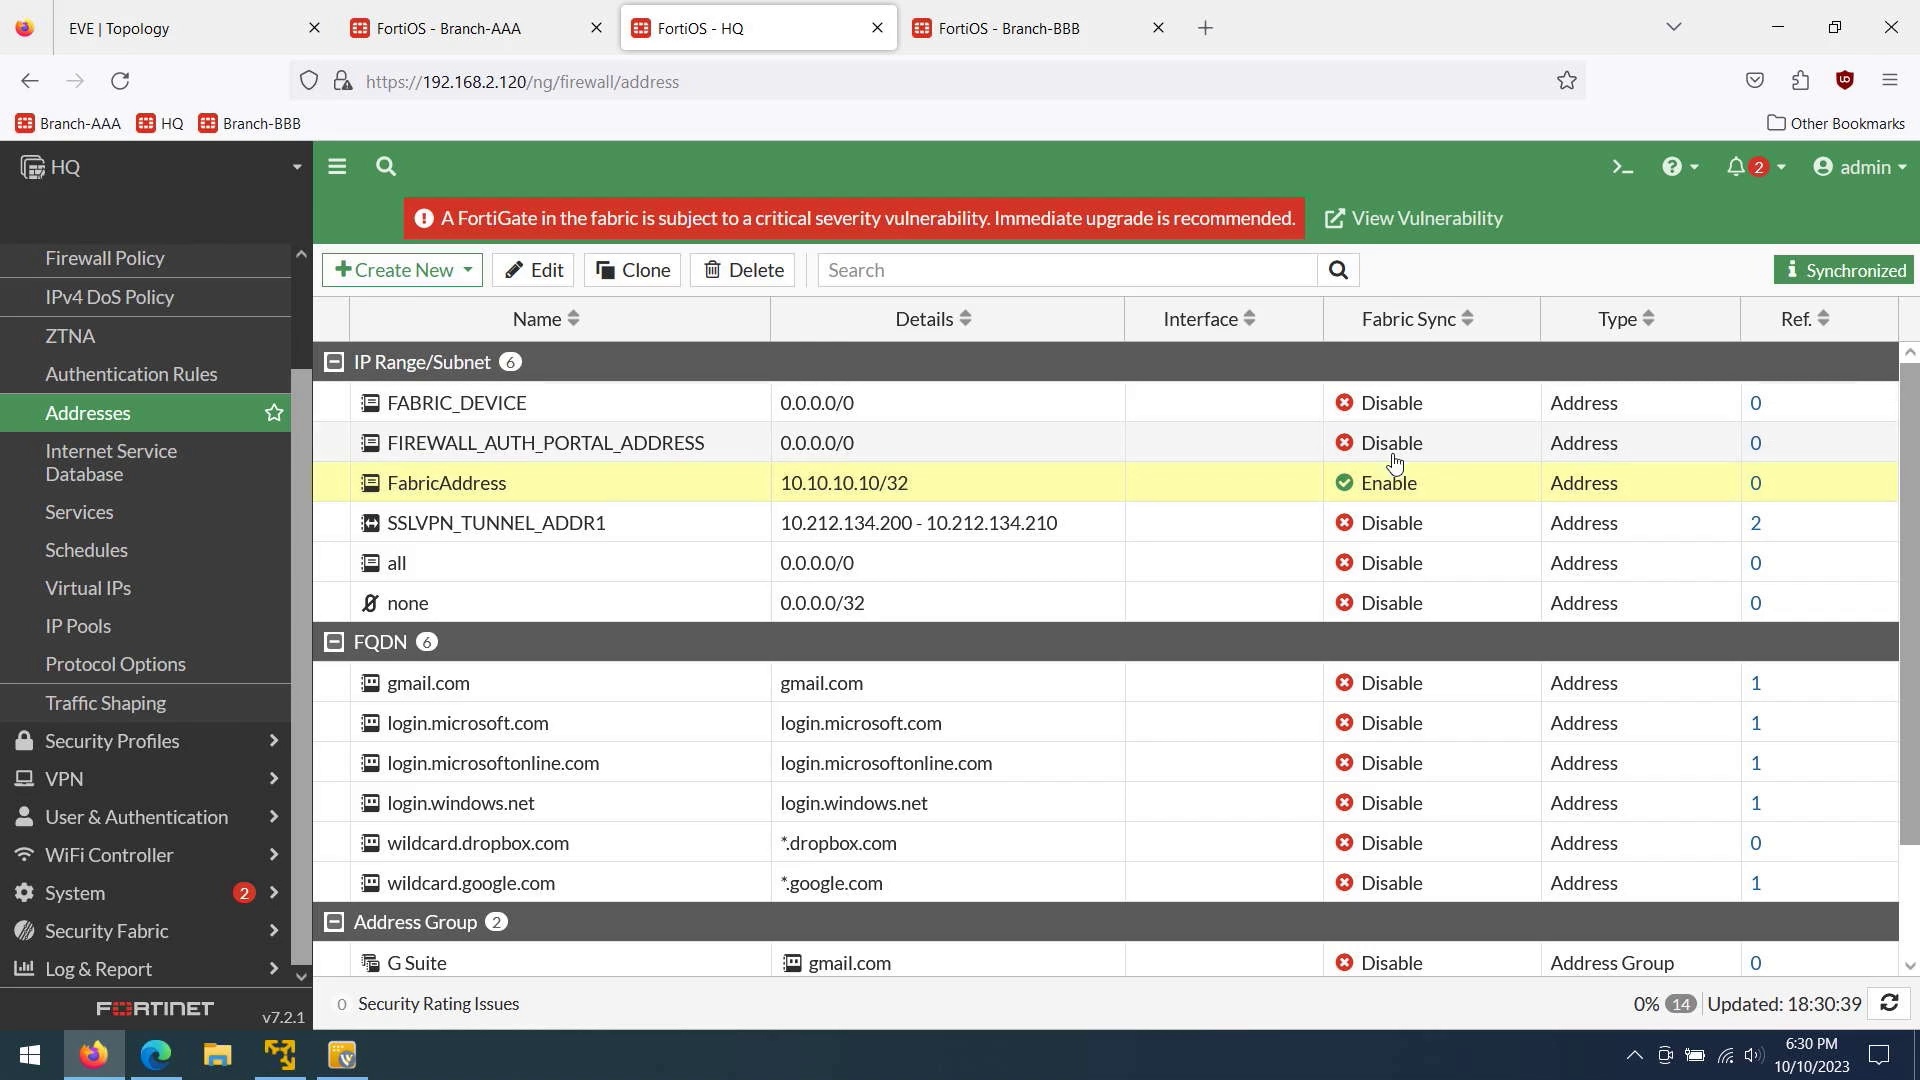This screenshot has width=1920, height=1080.
Task: Switch to the FortiOS - Branch-BBB tab
Action: (x=1038, y=28)
